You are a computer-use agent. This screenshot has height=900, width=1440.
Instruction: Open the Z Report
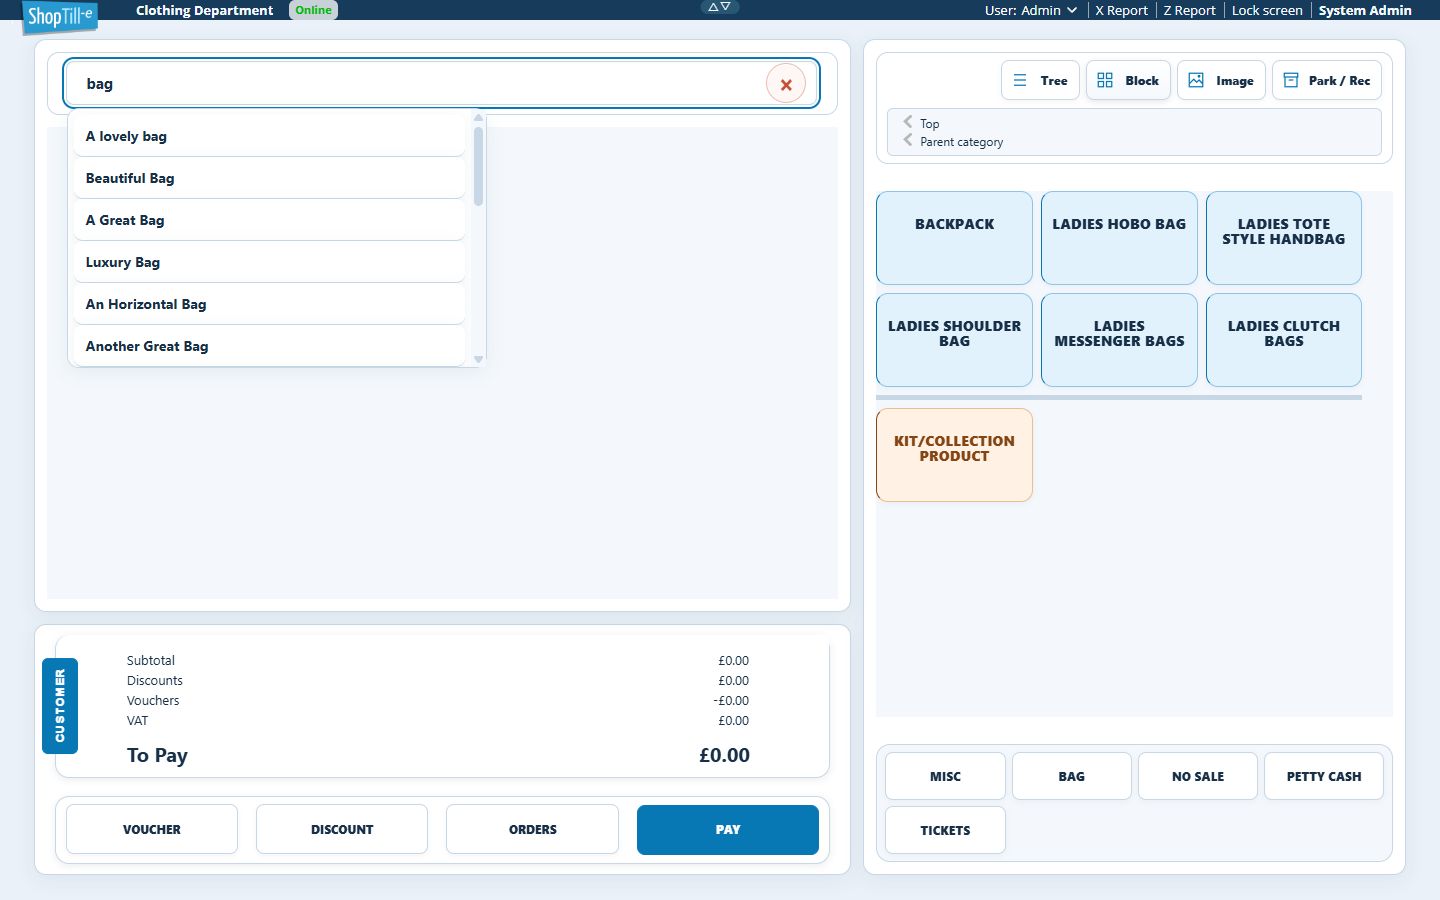1189,10
